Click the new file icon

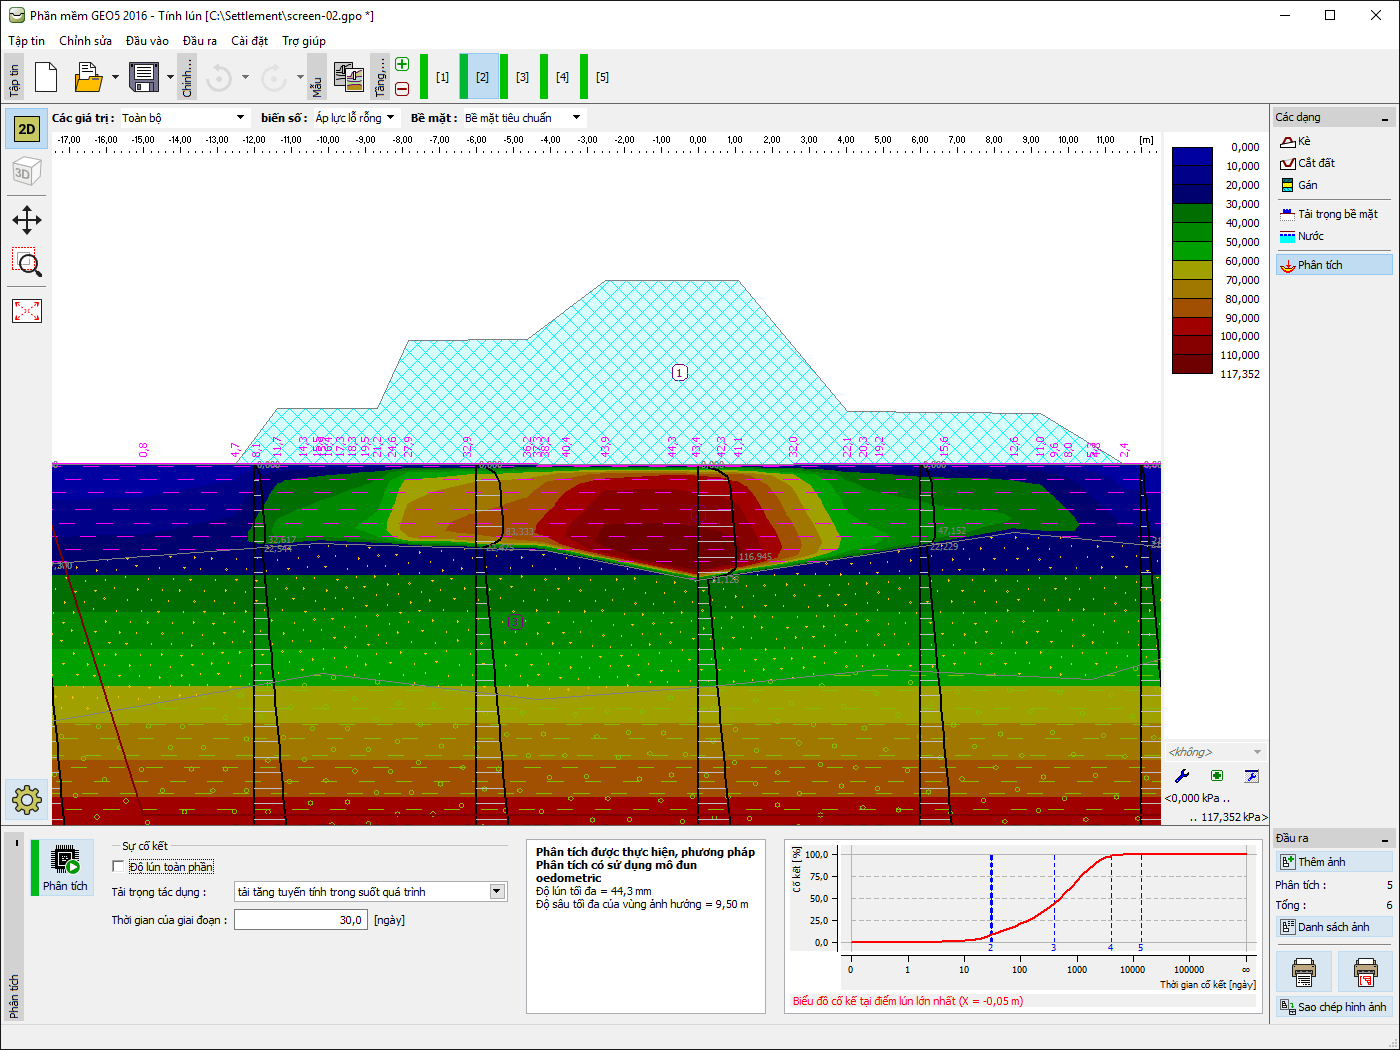pyautogui.click(x=46, y=77)
